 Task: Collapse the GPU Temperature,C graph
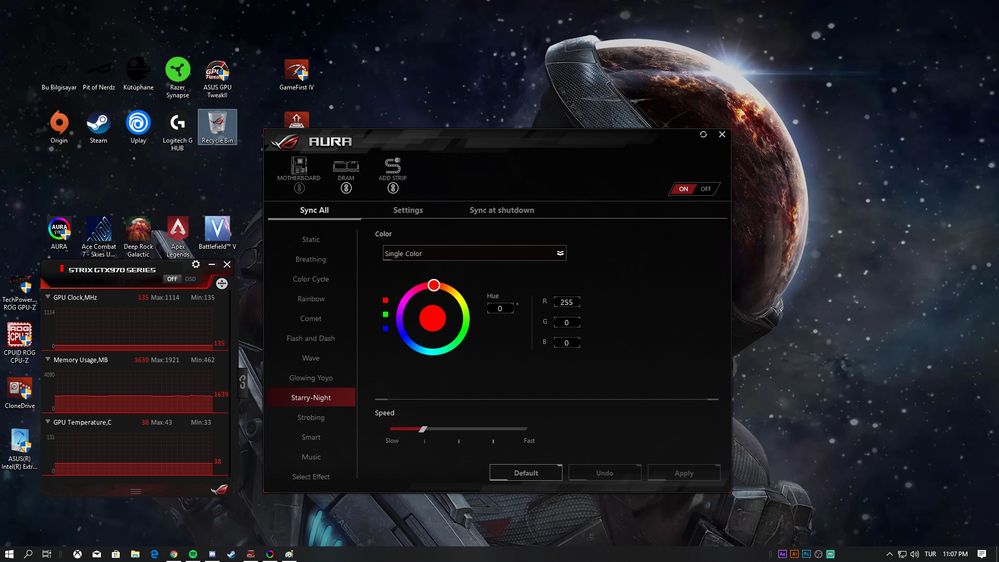(x=48, y=422)
